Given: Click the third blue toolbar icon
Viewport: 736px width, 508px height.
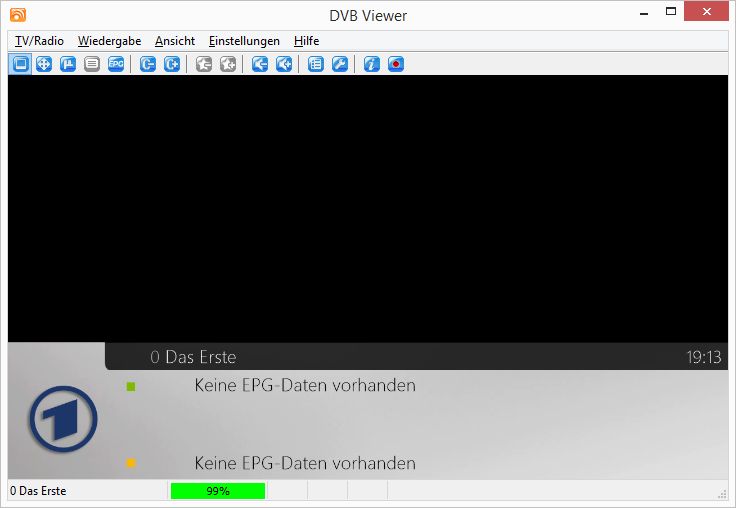Looking at the screenshot, I should click(68, 64).
